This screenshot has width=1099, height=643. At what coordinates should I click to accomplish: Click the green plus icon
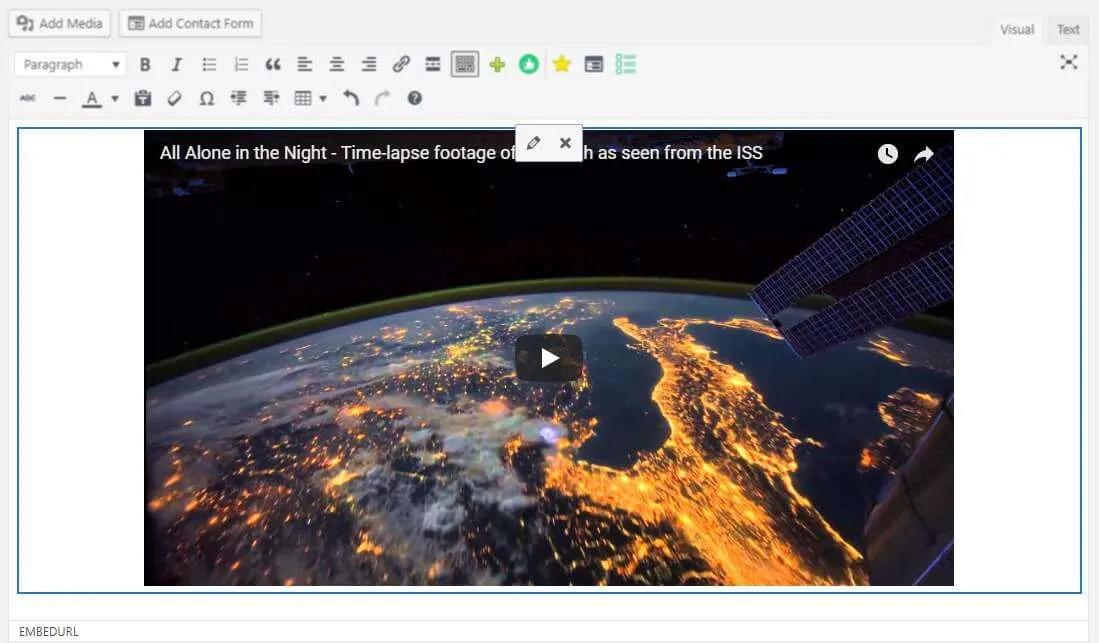click(x=497, y=65)
